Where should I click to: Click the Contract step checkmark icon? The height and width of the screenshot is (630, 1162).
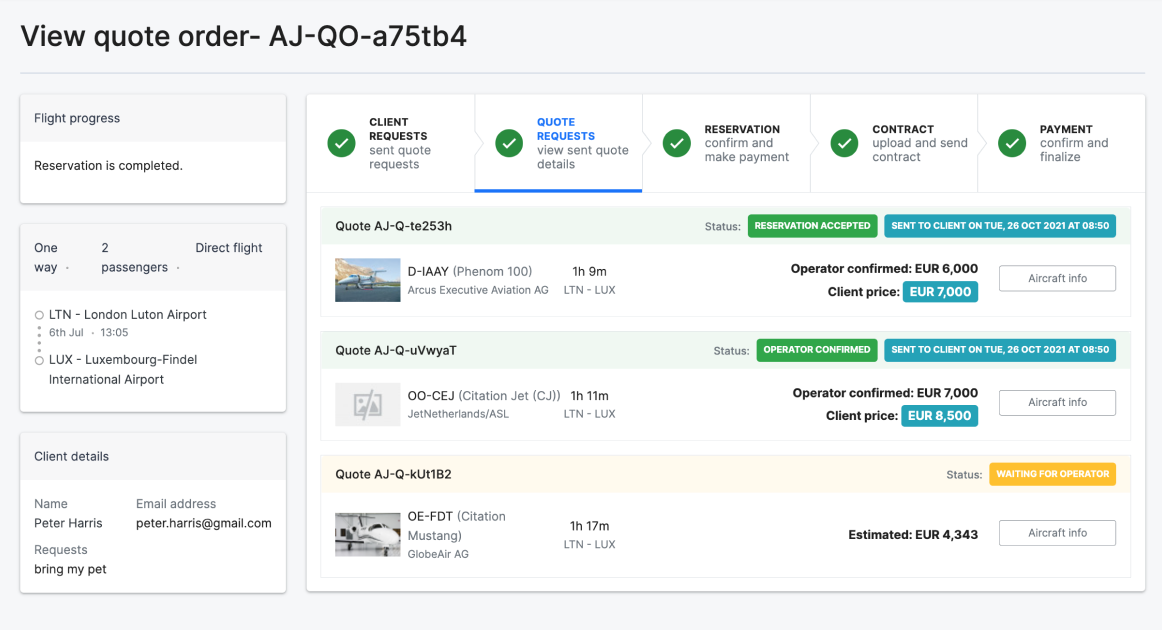coord(845,143)
